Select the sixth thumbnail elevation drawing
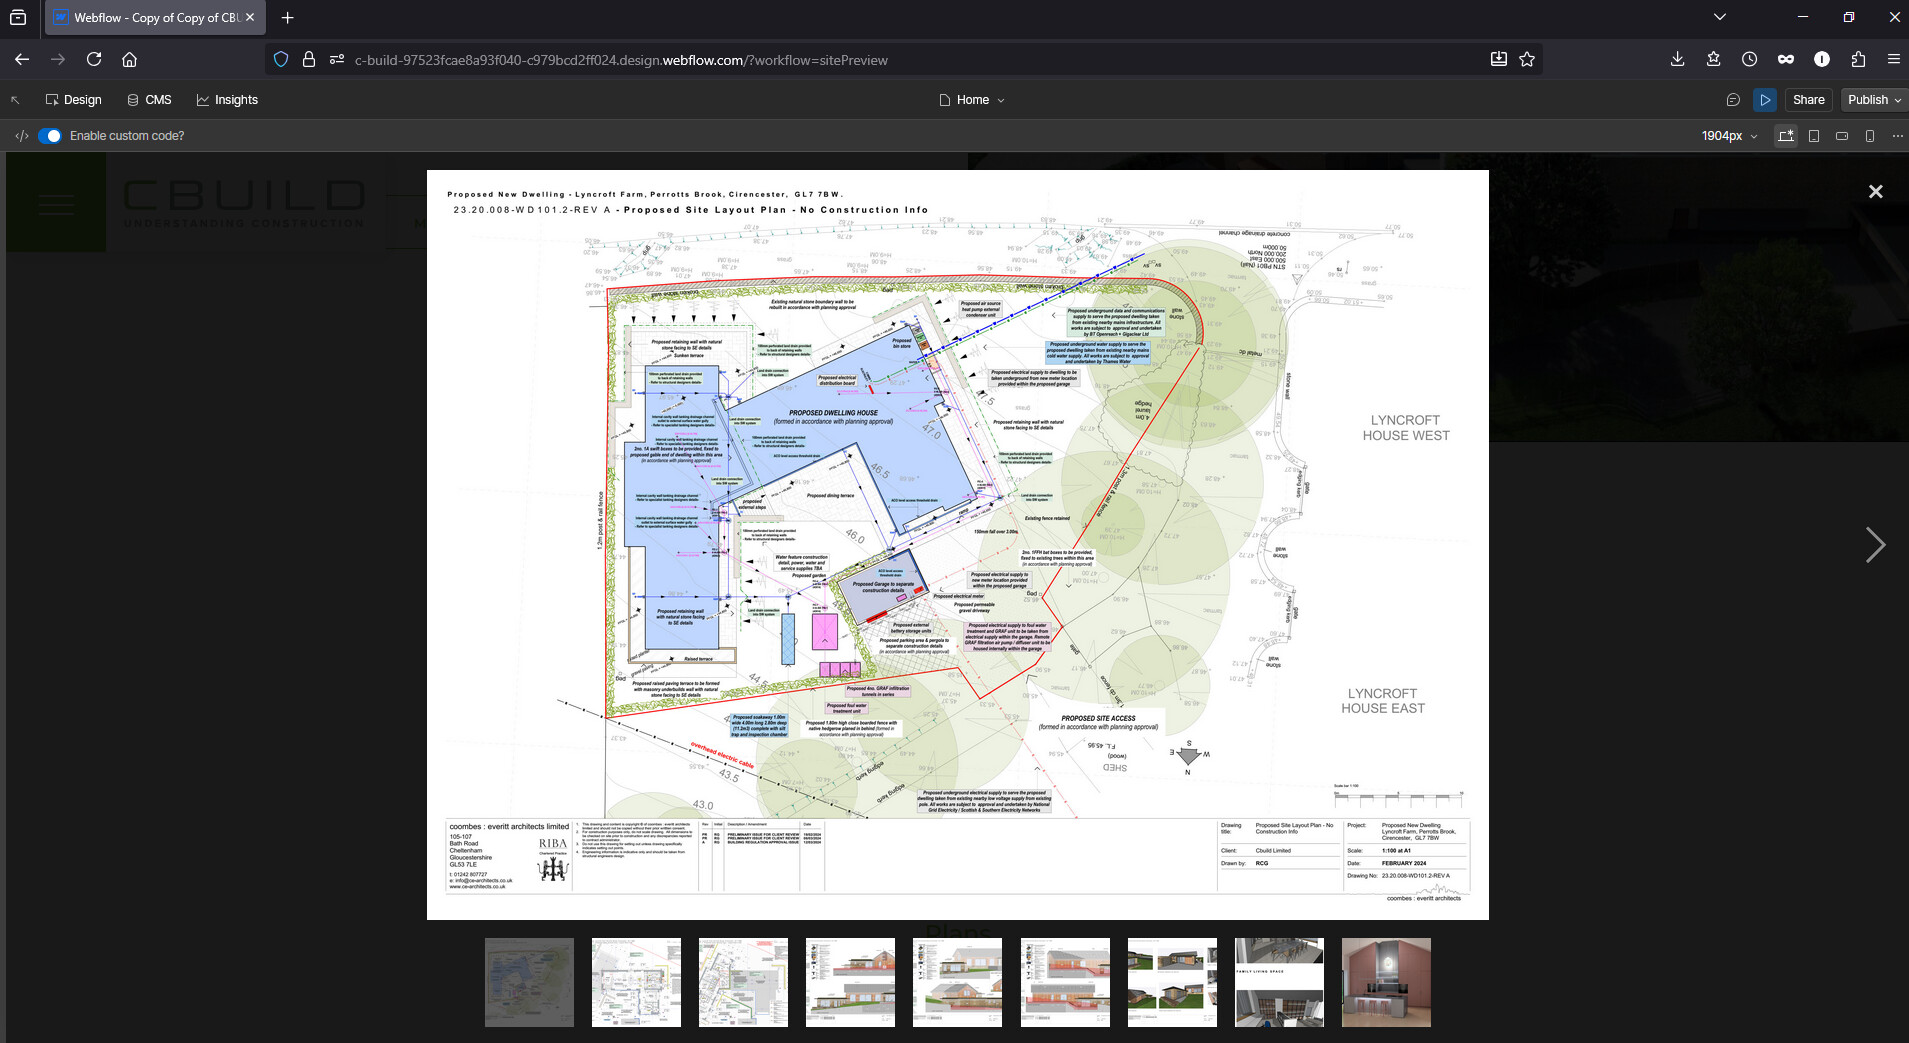 click(x=1065, y=982)
